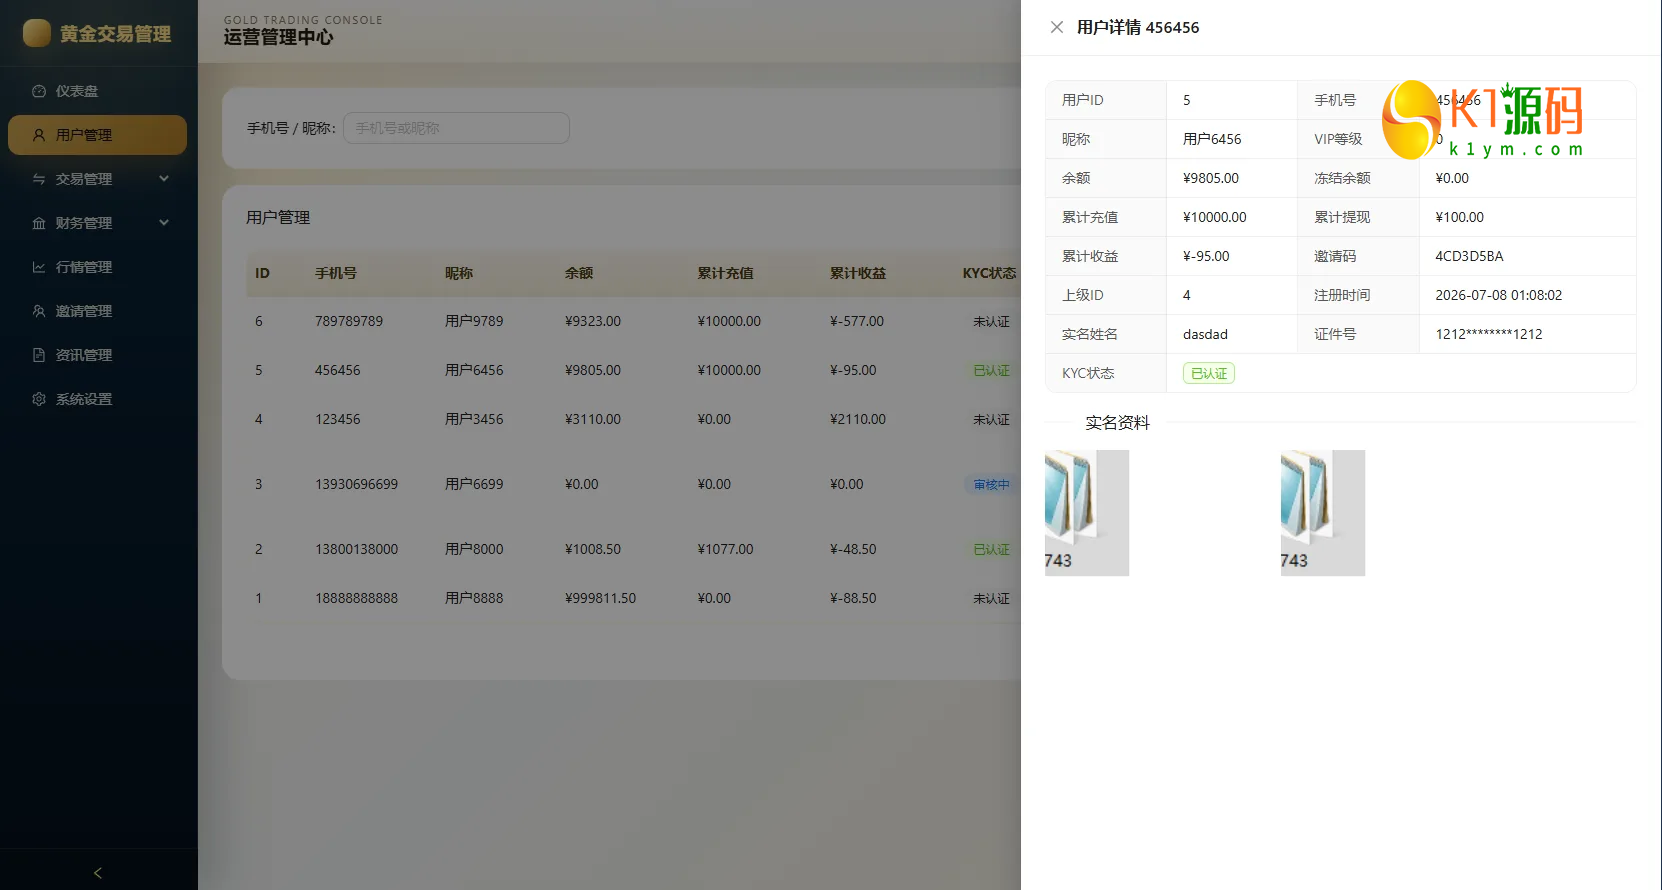Select the 用户管理 menu item
This screenshot has width=1662, height=890.
[97, 135]
